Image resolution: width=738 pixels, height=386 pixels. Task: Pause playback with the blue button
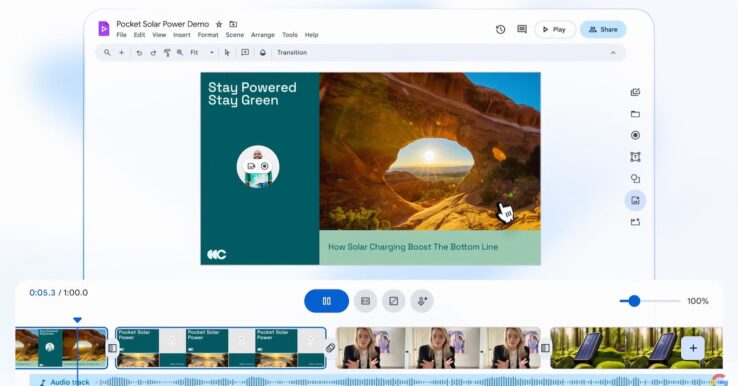click(327, 301)
